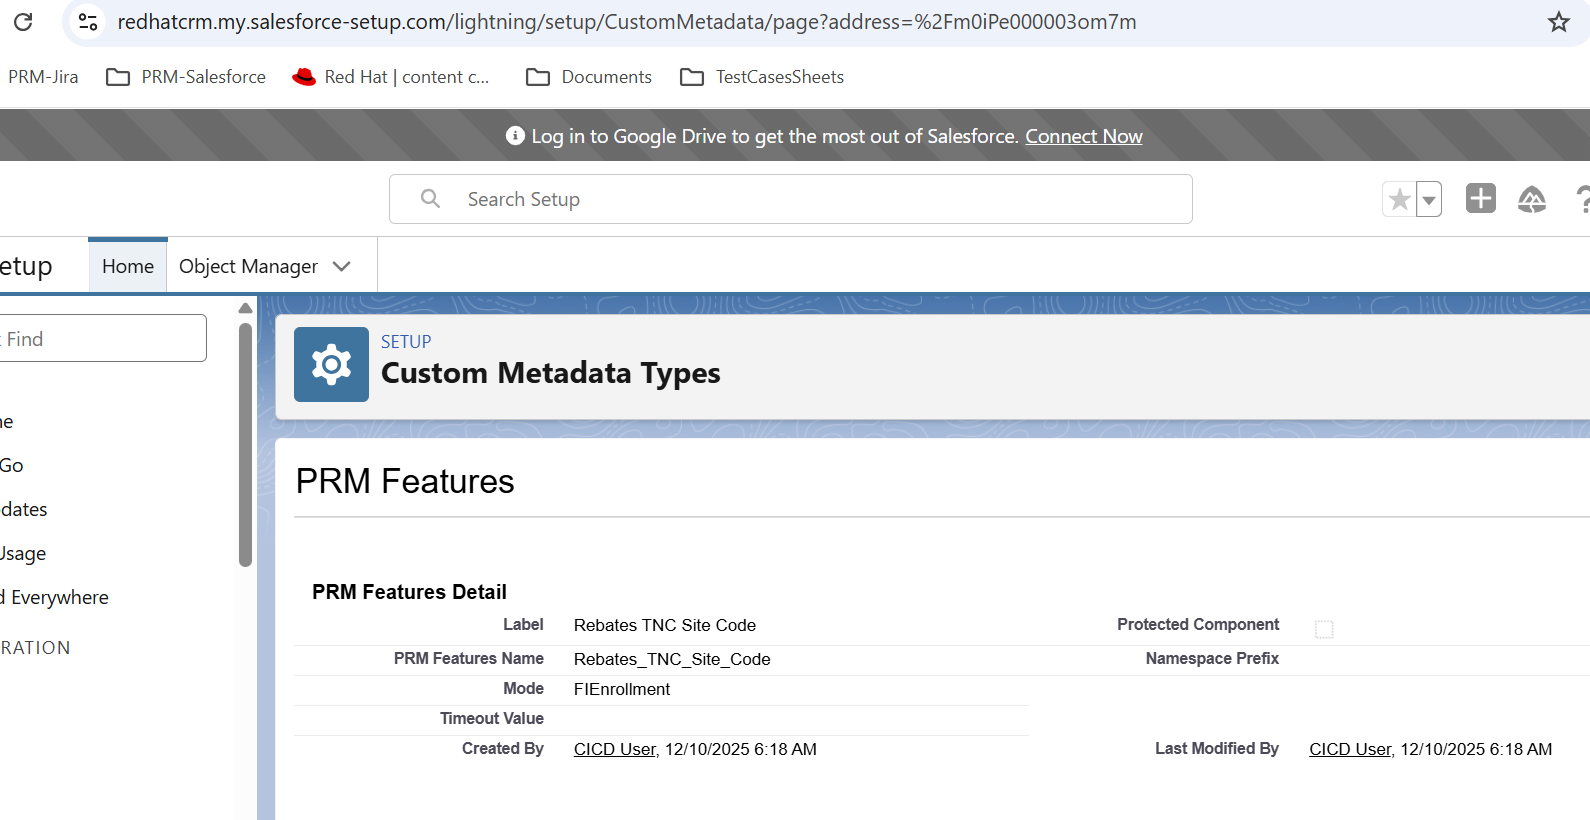The height and width of the screenshot is (820, 1590).
Task: Click the sidebar vertical scrollbar thumb
Action: 246,445
